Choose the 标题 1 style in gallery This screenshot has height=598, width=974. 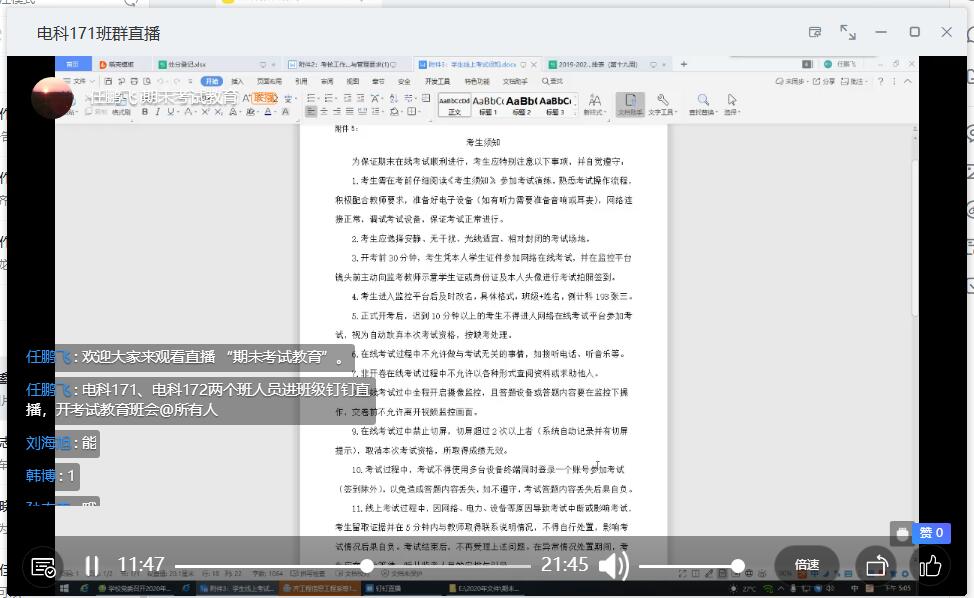pos(487,104)
